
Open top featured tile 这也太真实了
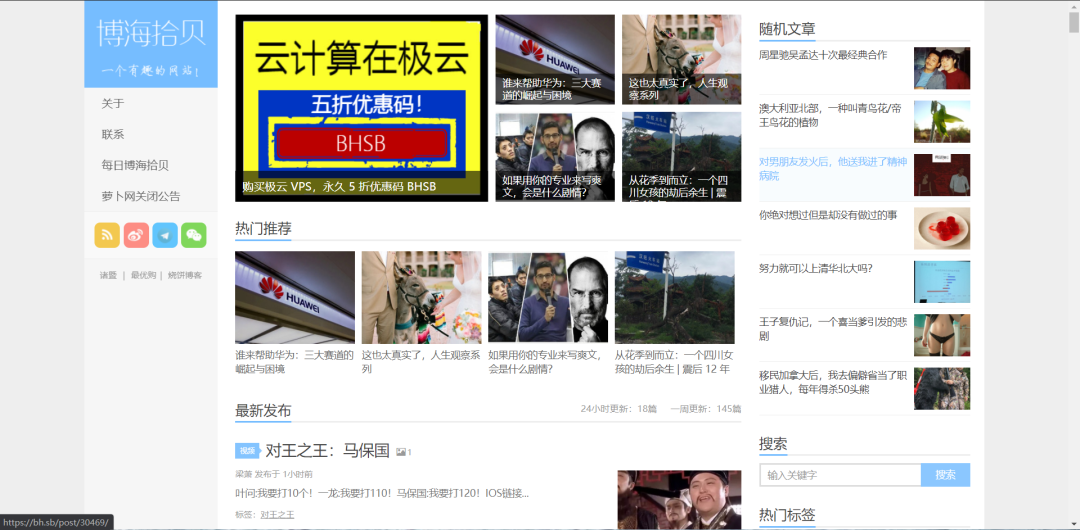coord(681,59)
